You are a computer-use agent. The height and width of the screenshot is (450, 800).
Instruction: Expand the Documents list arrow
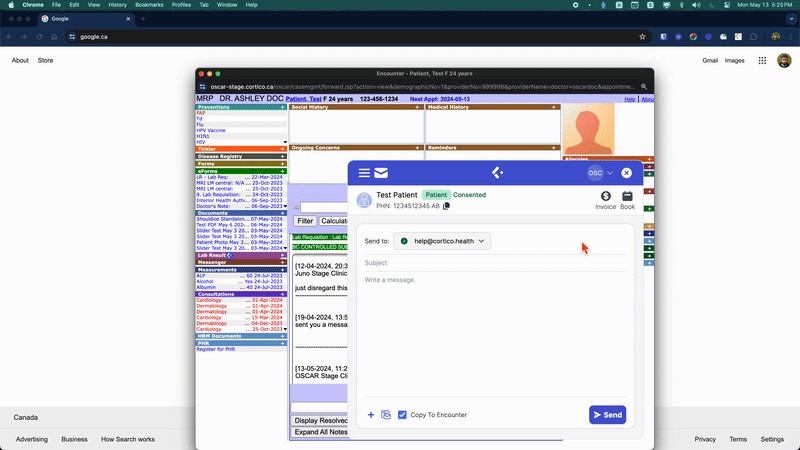click(x=285, y=248)
